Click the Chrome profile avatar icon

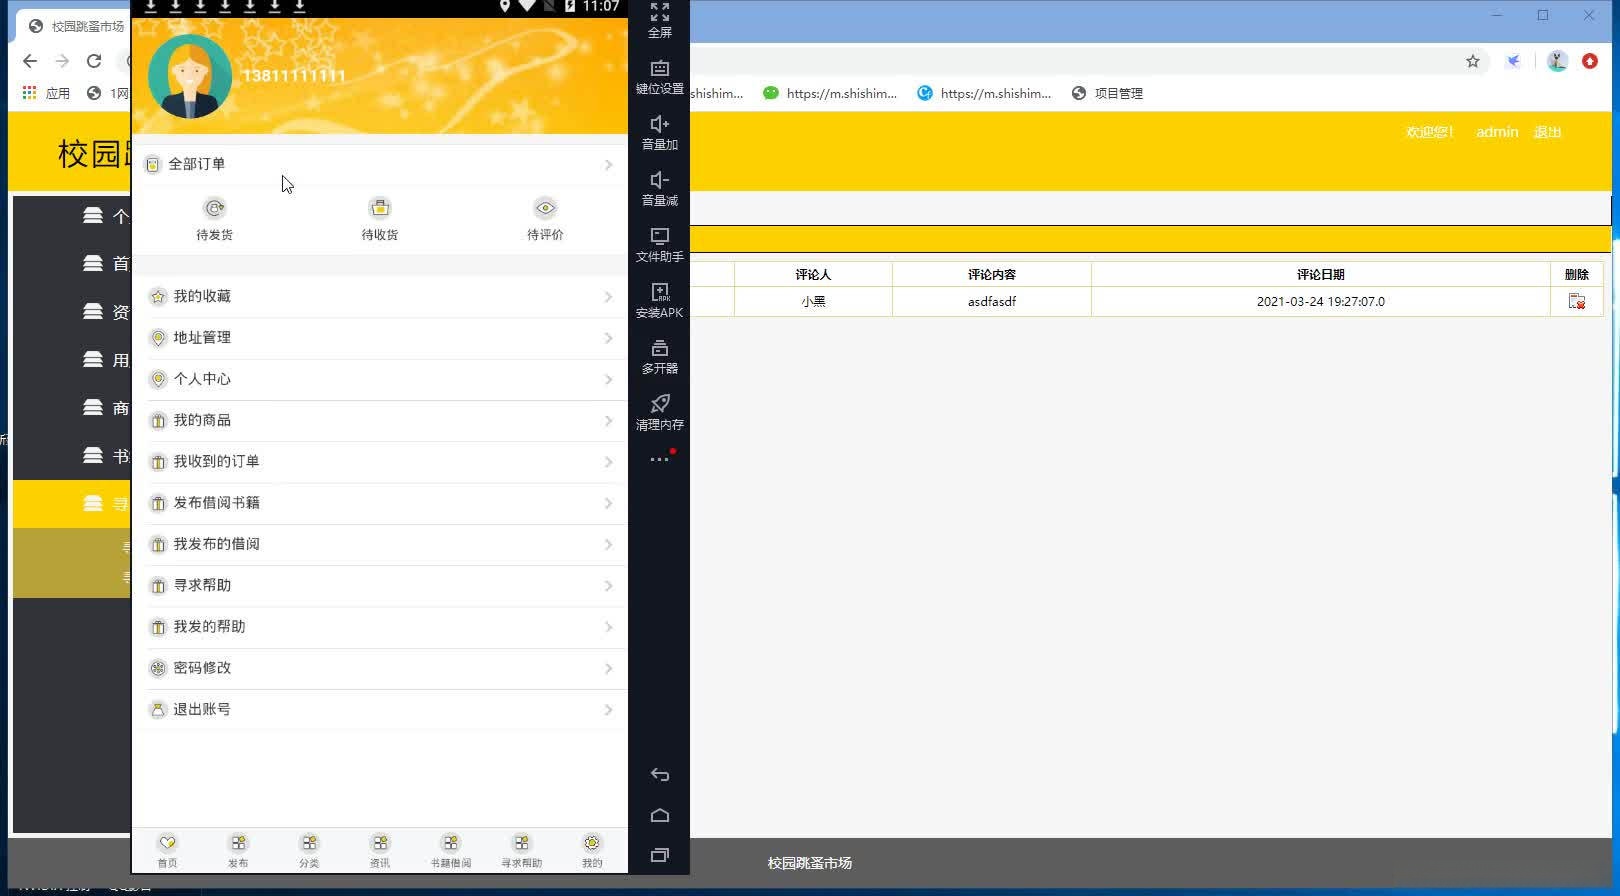click(1557, 61)
